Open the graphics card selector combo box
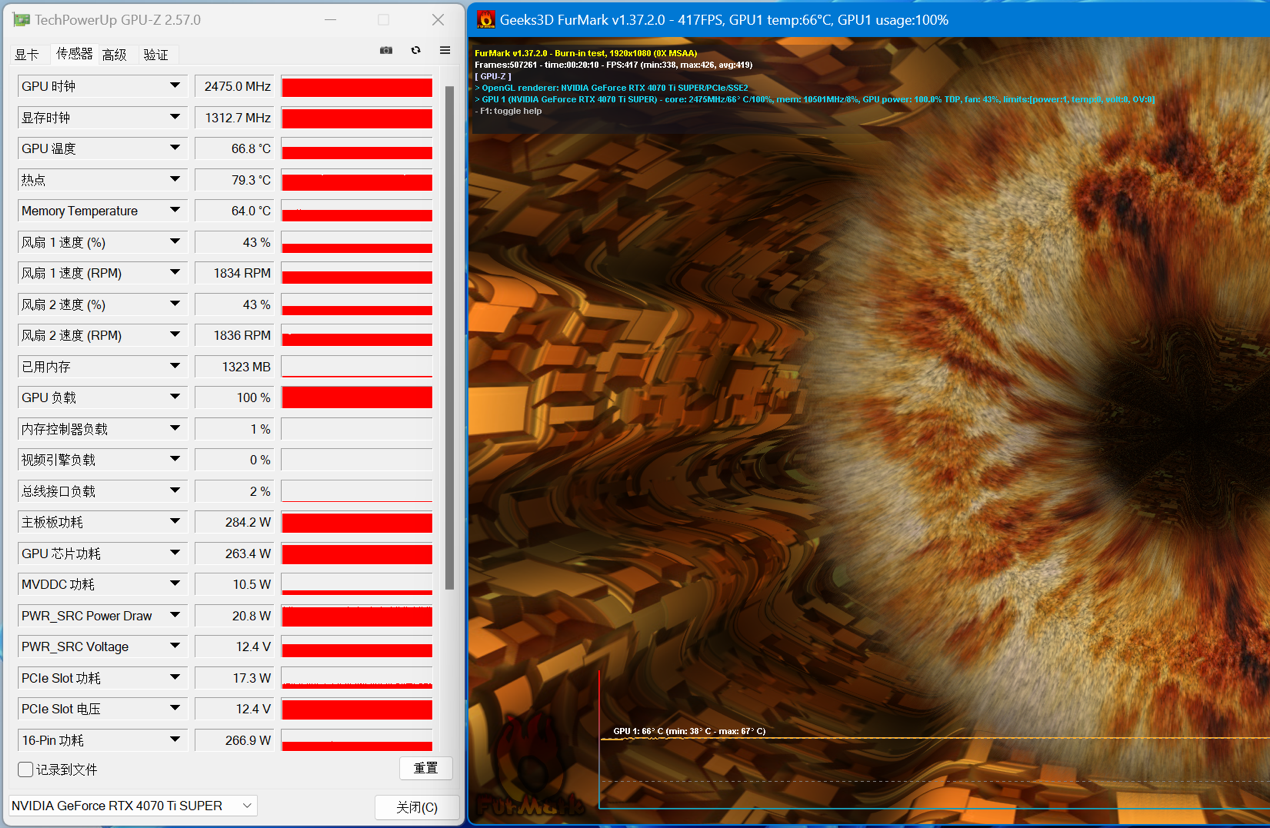1270x828 pixels. pos(132,806)
